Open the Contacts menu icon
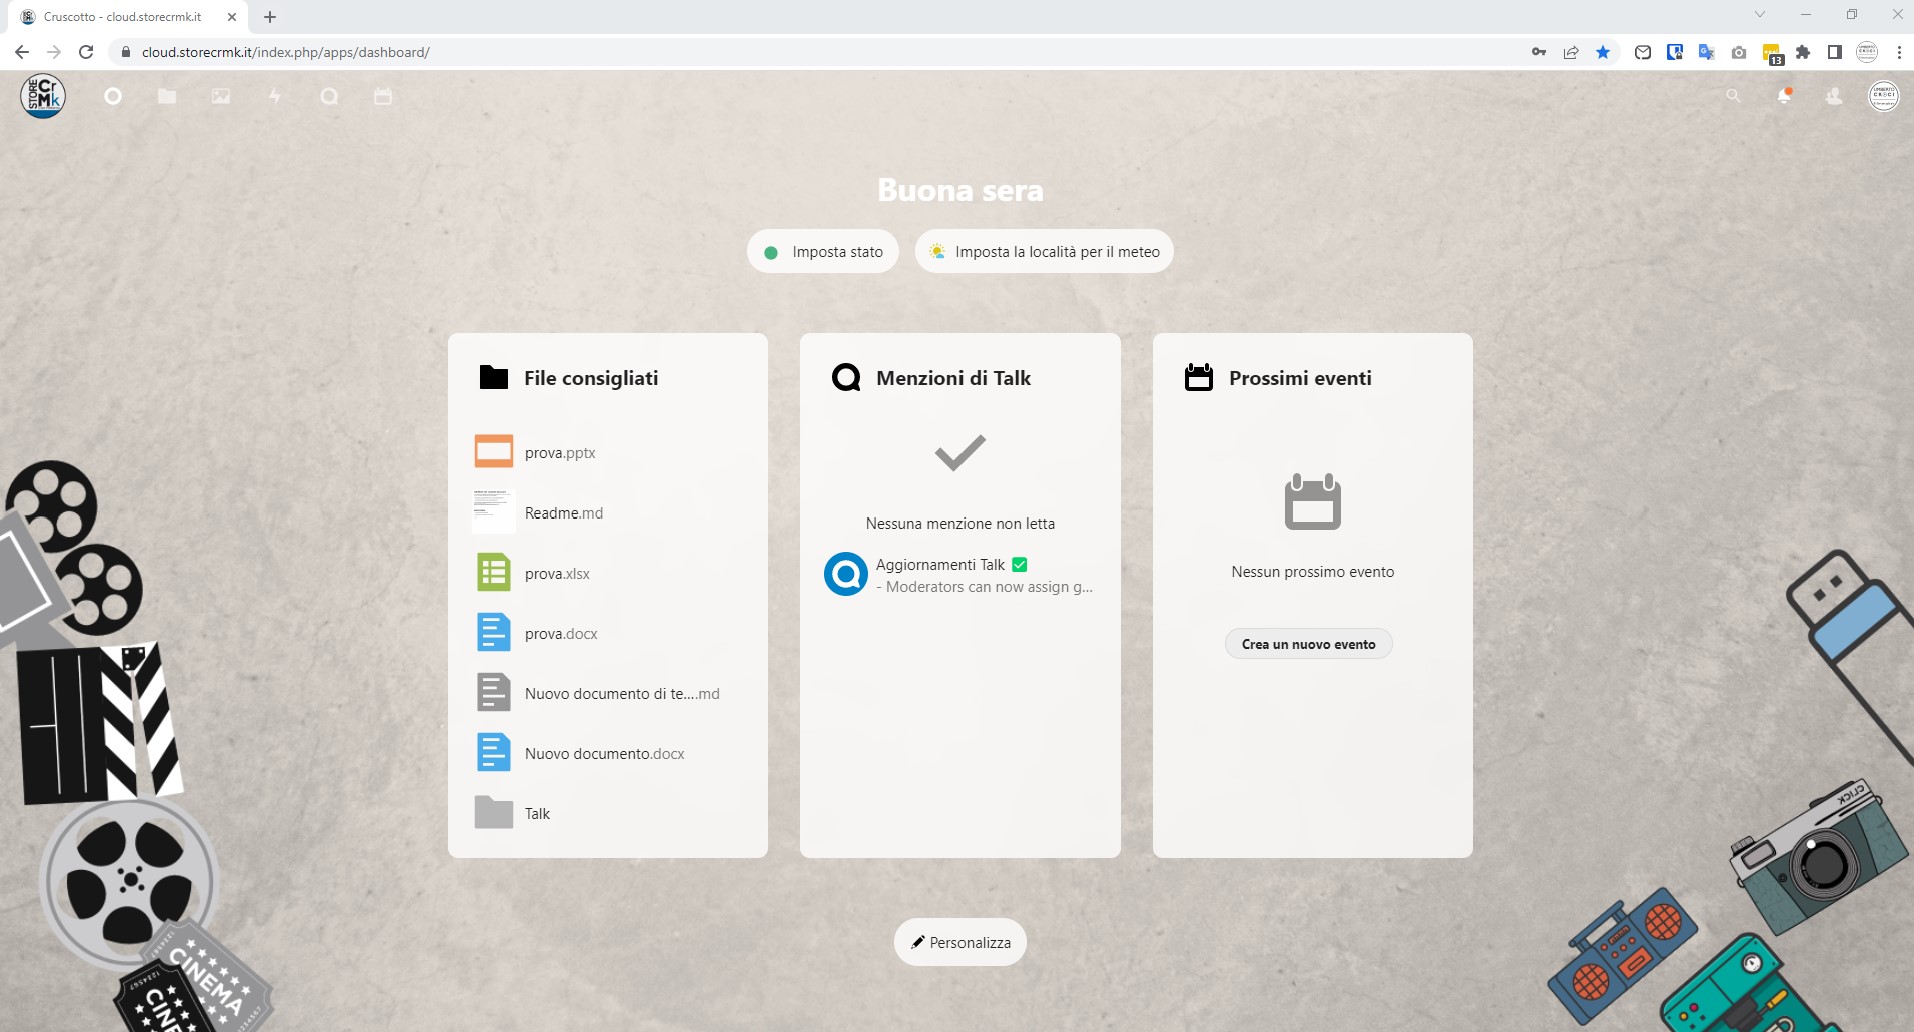1914x1032 pixels. [x=1834, y=96]
